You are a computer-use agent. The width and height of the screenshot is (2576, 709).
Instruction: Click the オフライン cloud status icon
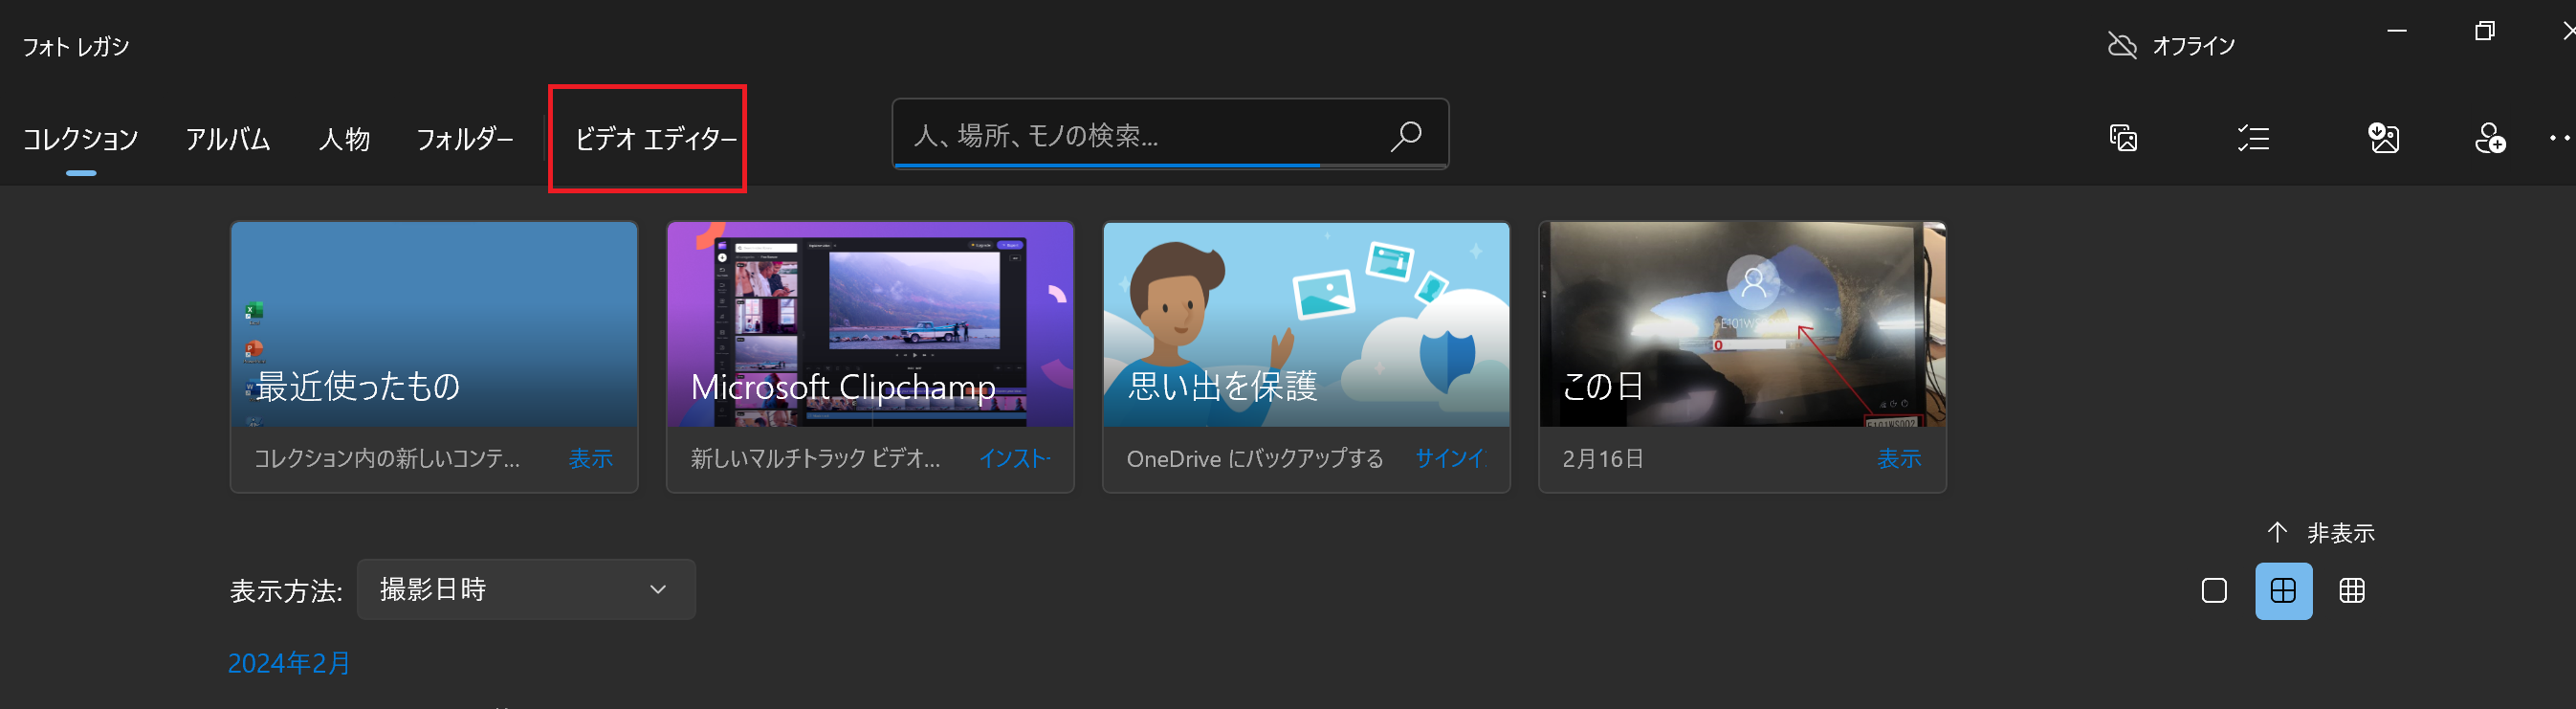pyautogui.click(x=2122, y=46)
